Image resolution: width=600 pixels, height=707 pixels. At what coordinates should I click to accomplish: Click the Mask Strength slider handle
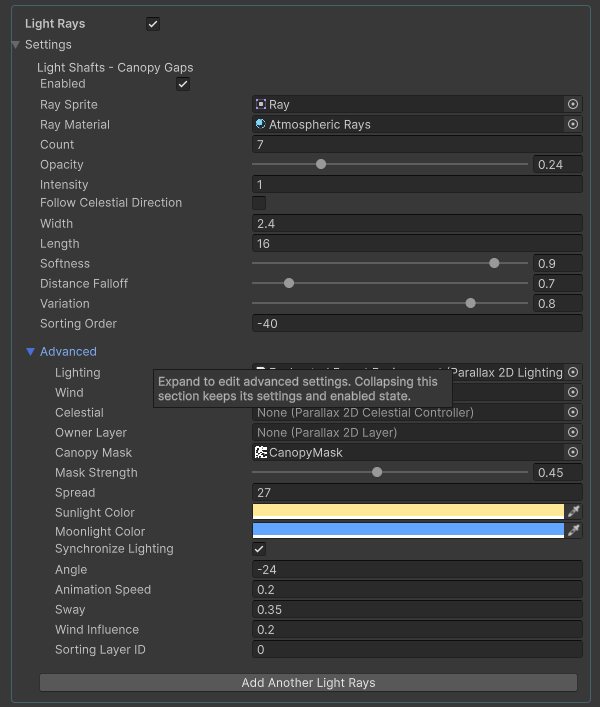377,472
